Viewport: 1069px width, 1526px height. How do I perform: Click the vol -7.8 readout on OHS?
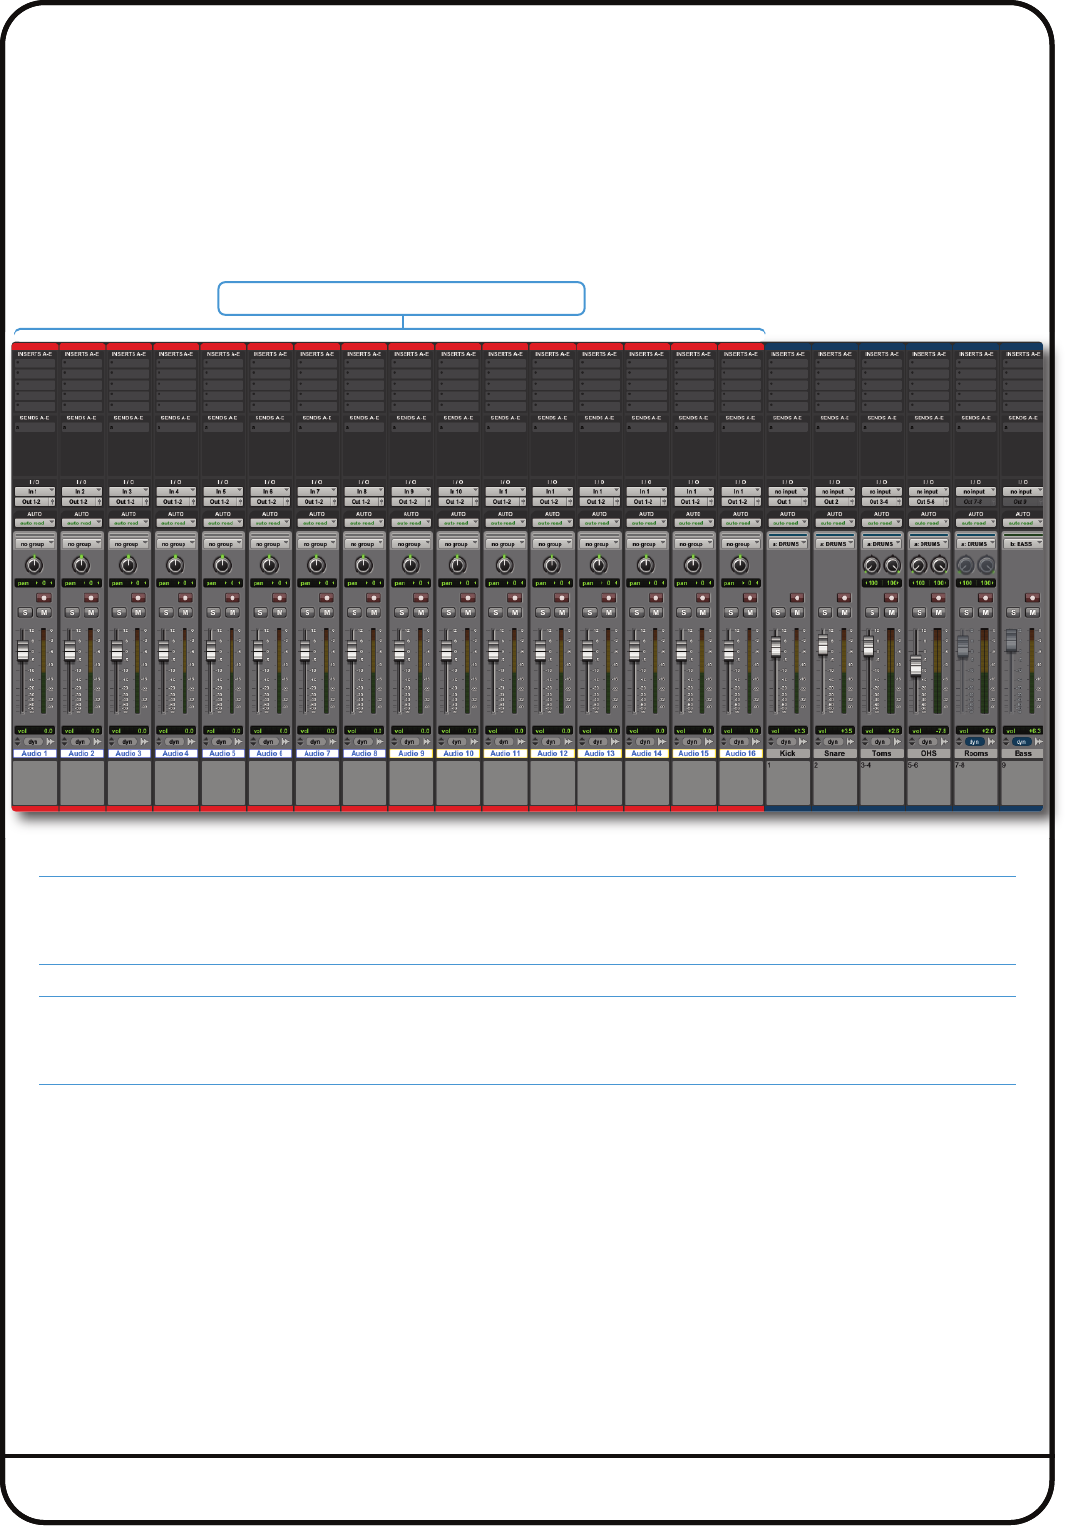928,731
